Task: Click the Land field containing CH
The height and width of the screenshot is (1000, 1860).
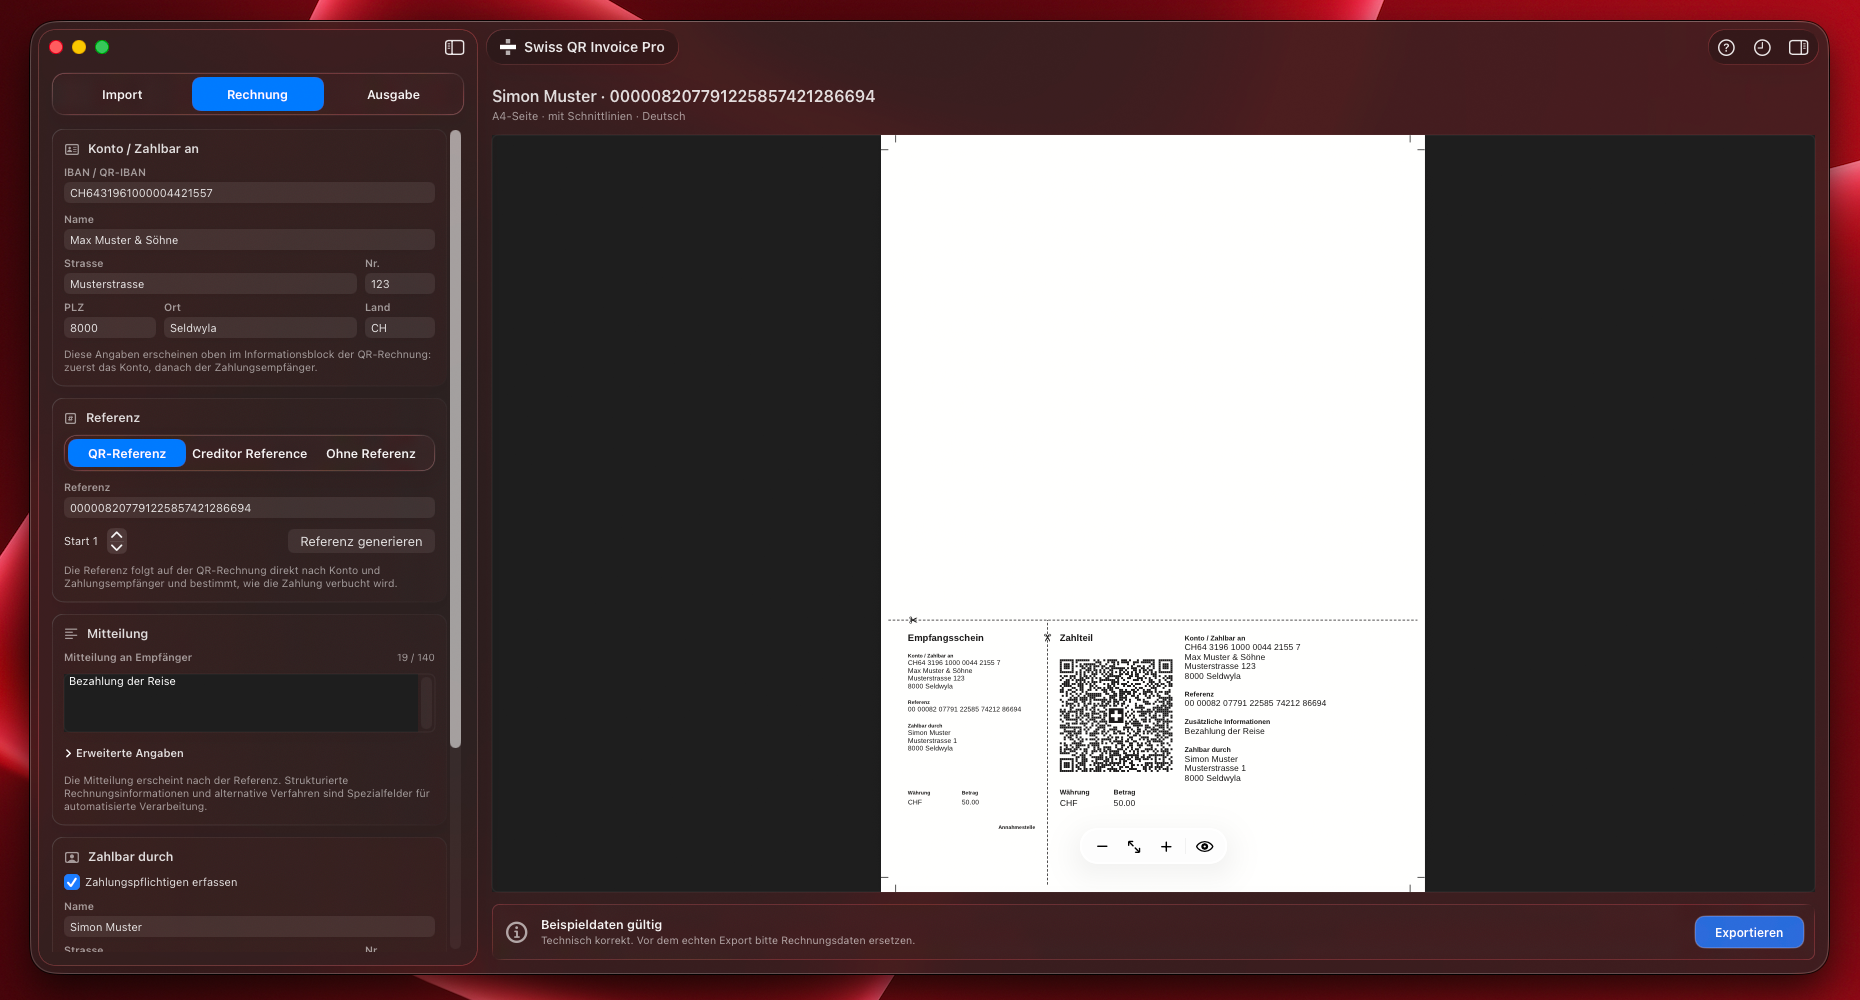Action: coord(400,328)
